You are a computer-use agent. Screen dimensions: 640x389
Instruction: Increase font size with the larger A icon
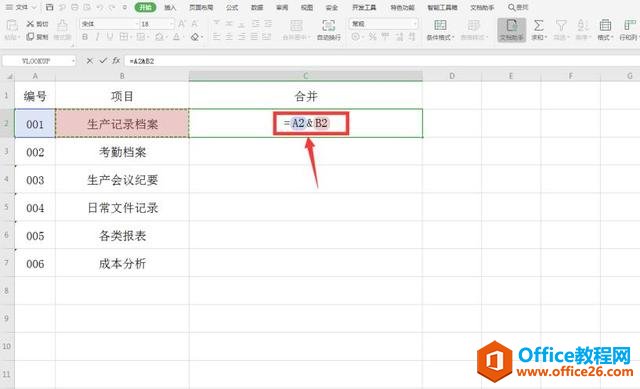tap(182, 24)
